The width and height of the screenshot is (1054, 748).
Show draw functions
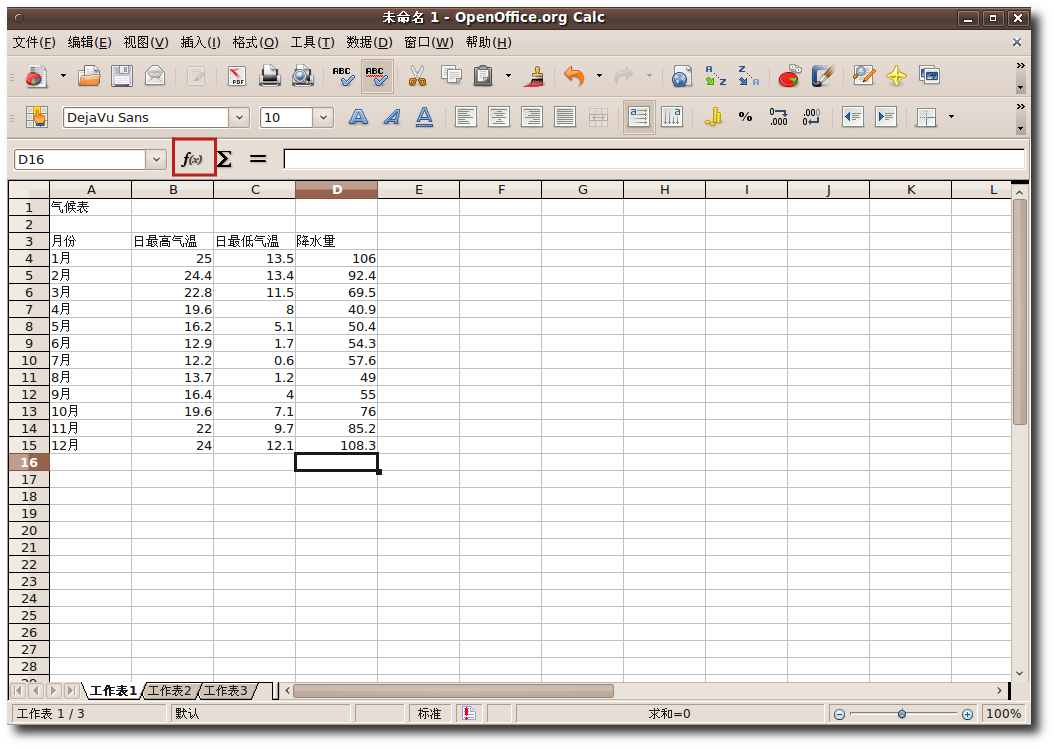click(823, 77)
